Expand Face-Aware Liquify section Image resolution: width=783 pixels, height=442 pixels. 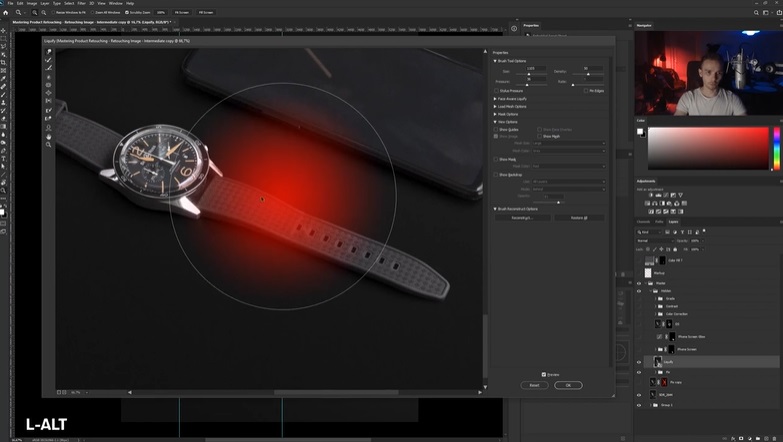[495, 99]
